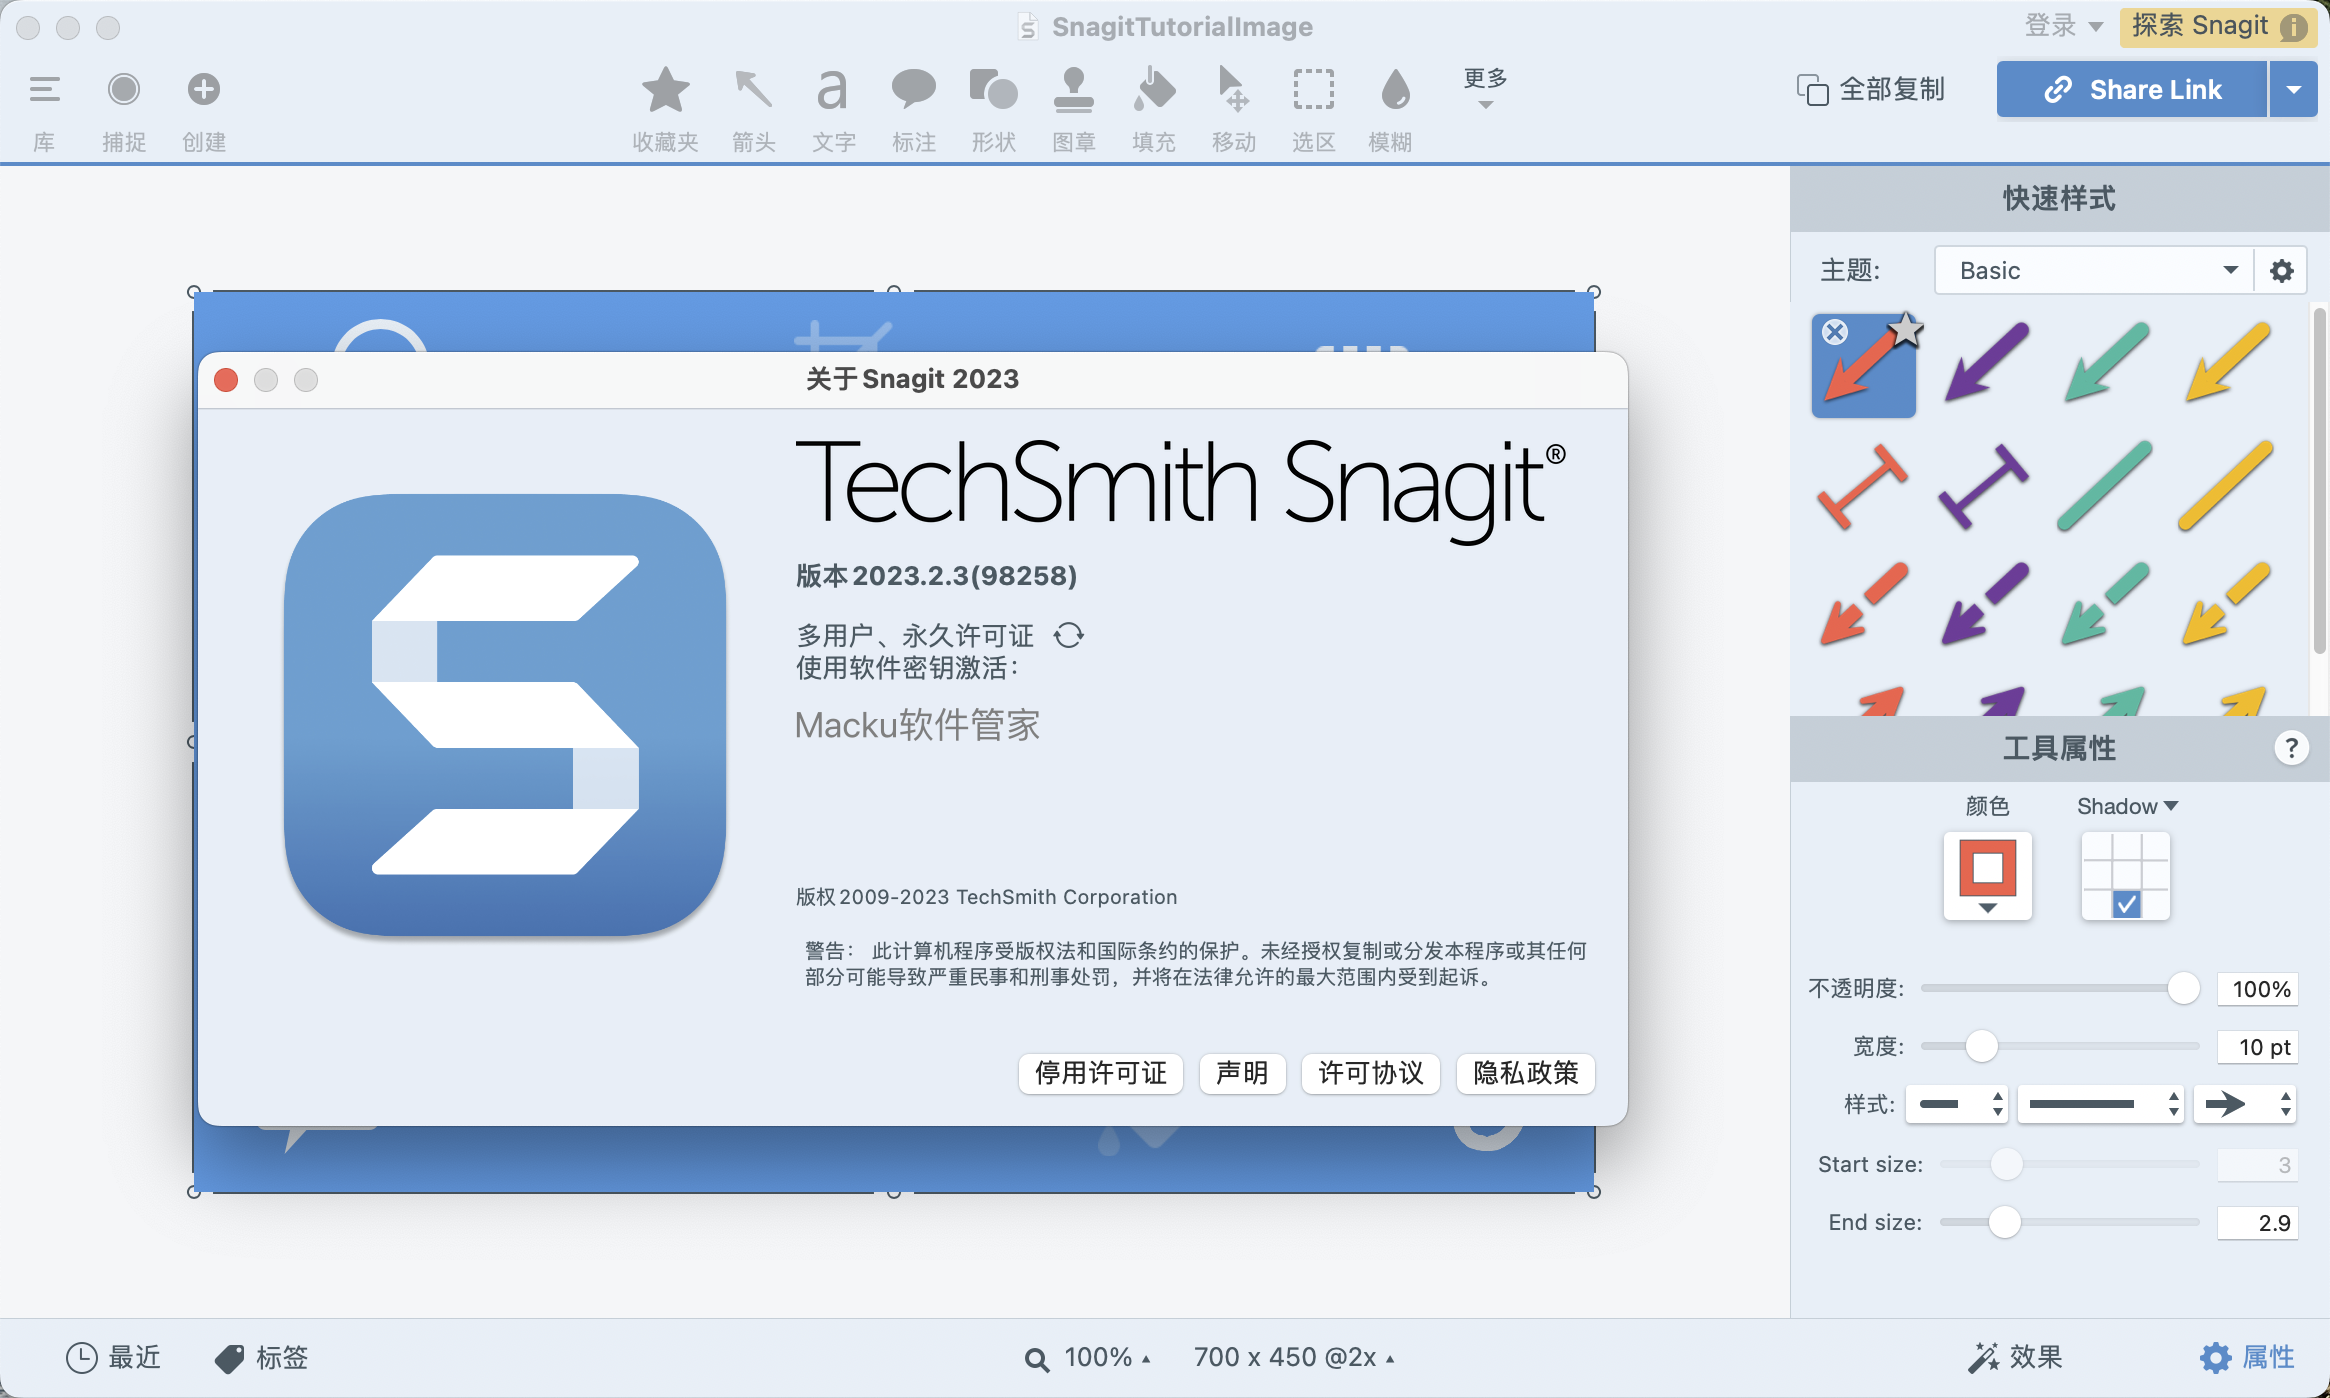Select the Favorites star tool
The height and width of the screenshot is (1398, 2330).
click(665, 90)
